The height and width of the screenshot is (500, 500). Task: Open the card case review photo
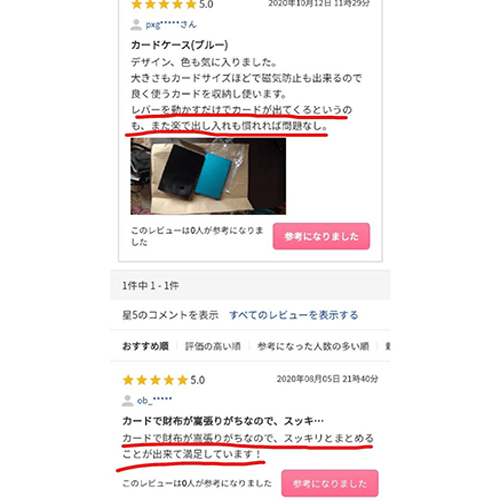pos(208,176)
